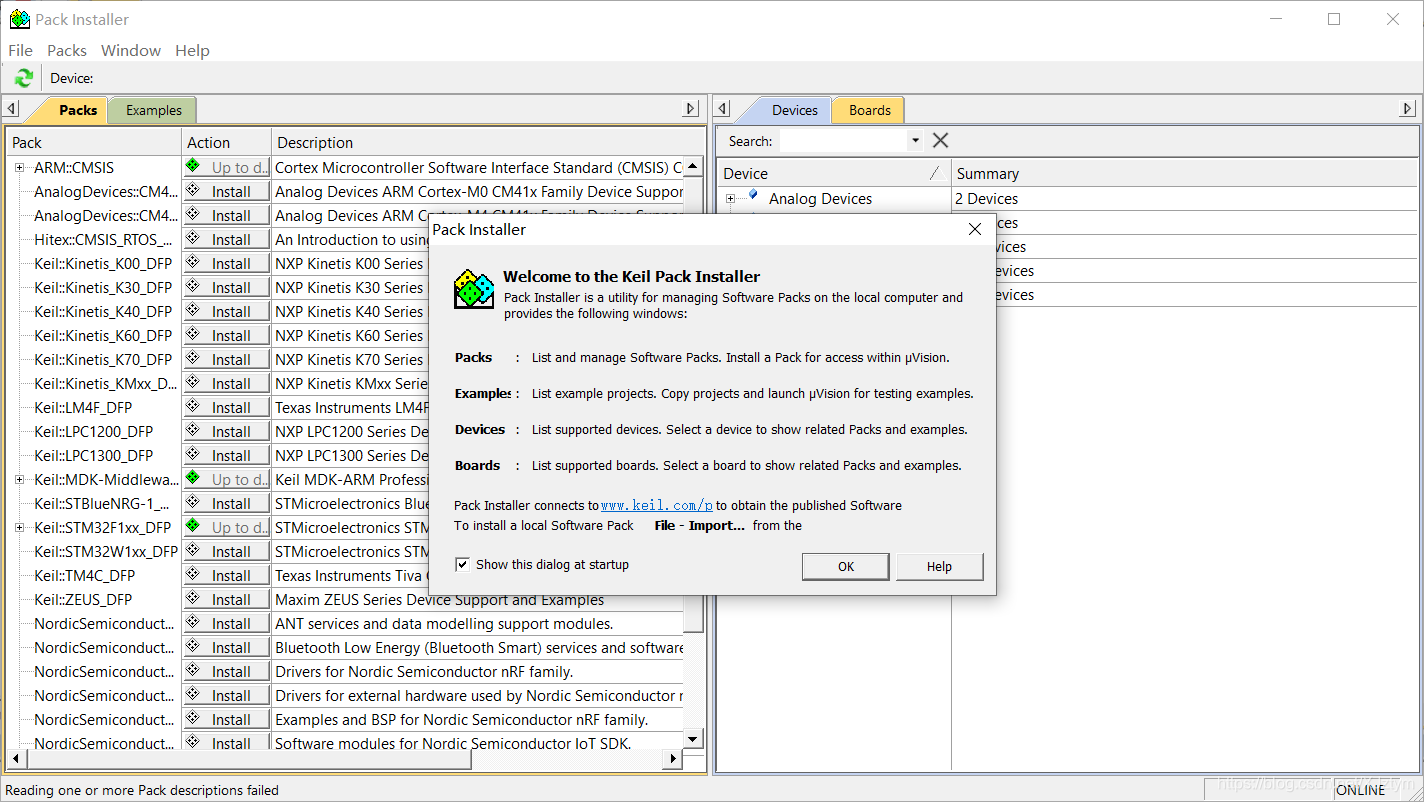
Task: Install the Keil::Kinetis_K00_DFP pack
Action: [x=226, y=264]
